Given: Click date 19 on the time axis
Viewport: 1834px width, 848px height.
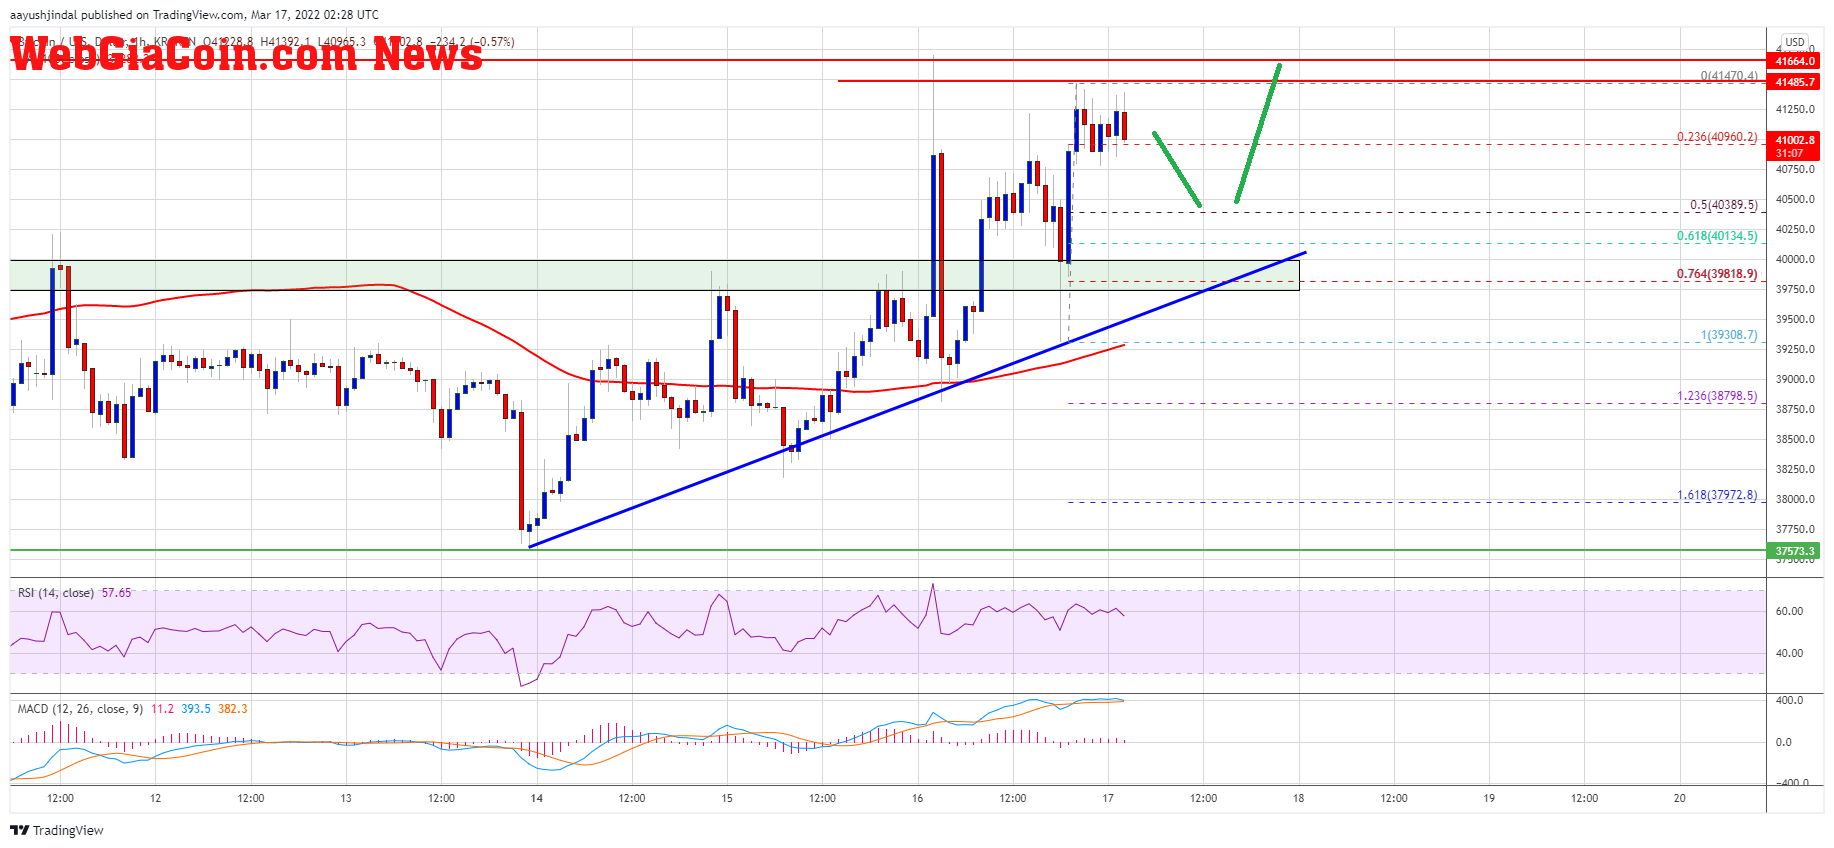Looking at the screenshot, I should pyautogui.click(x=1489, y=798).
